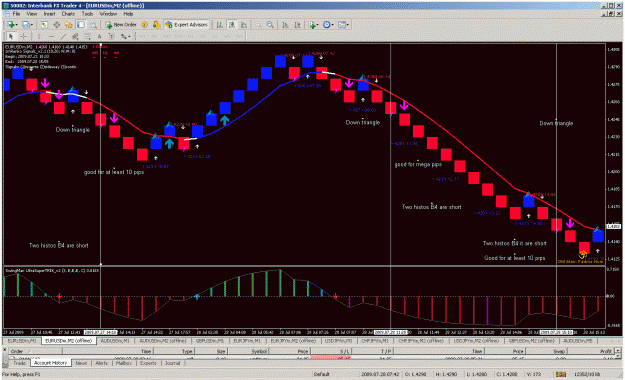Show the Market Watch window icon
The image size is (625, 380).
[x=44, y=25]
